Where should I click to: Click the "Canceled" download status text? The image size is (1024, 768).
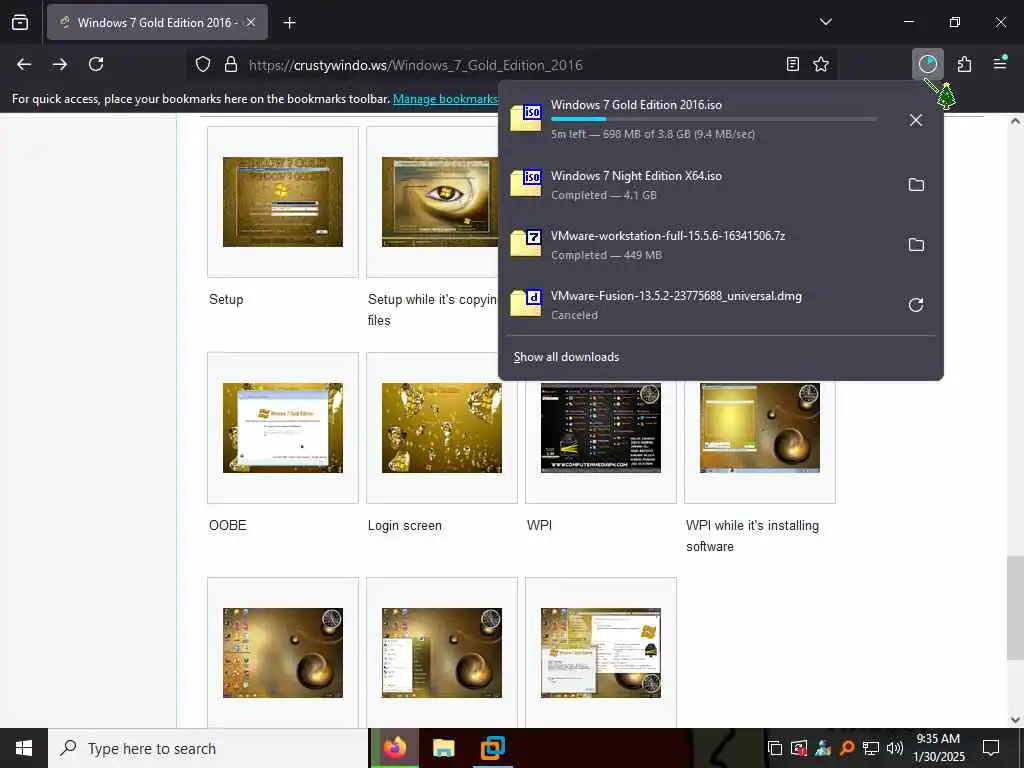[574, 315]
